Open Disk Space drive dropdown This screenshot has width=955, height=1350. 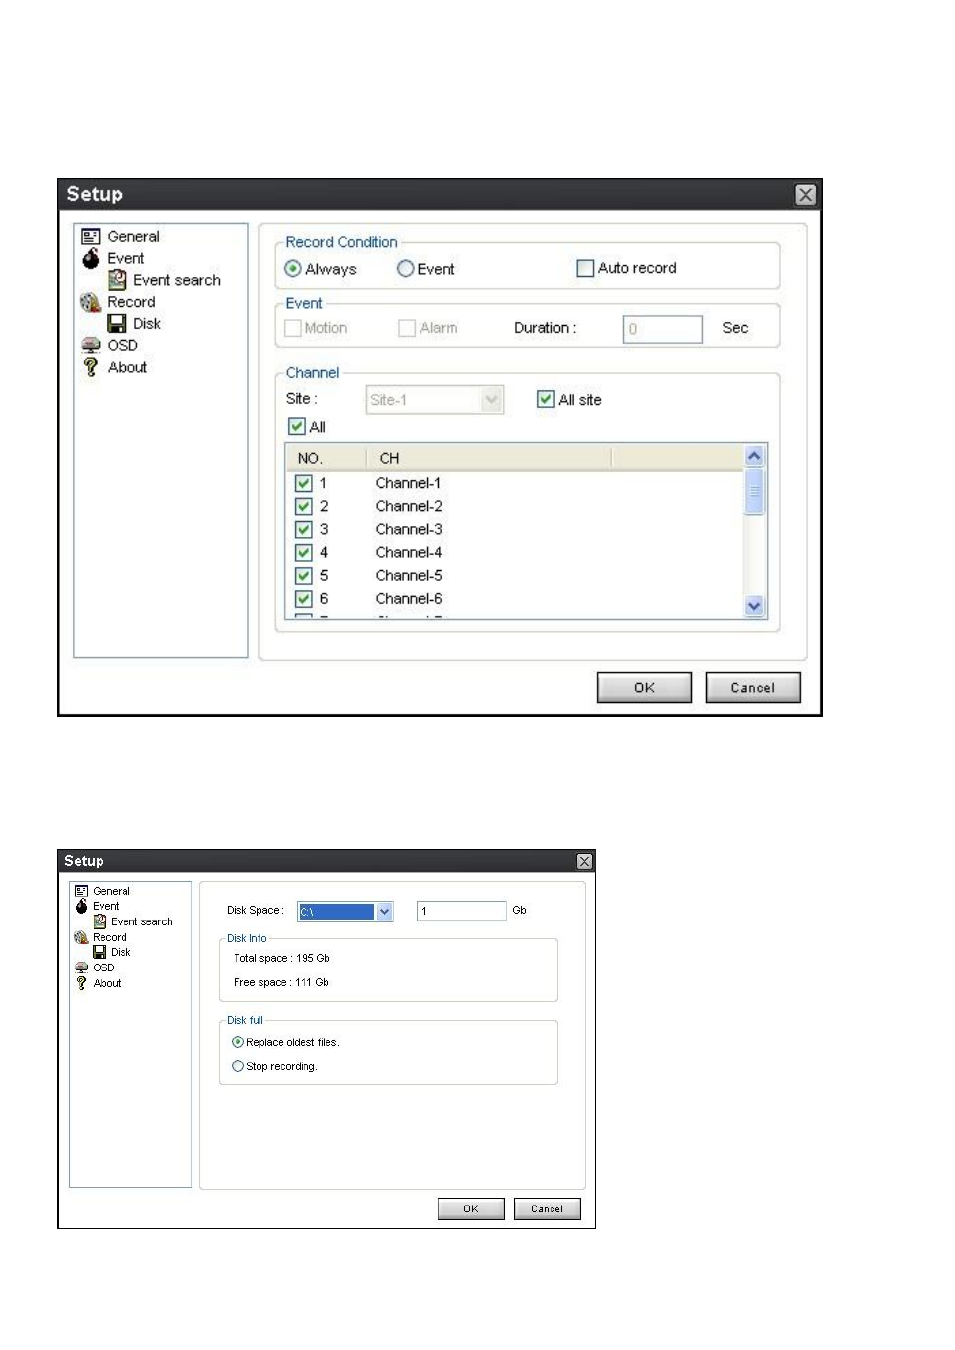(x=384, y=912)
